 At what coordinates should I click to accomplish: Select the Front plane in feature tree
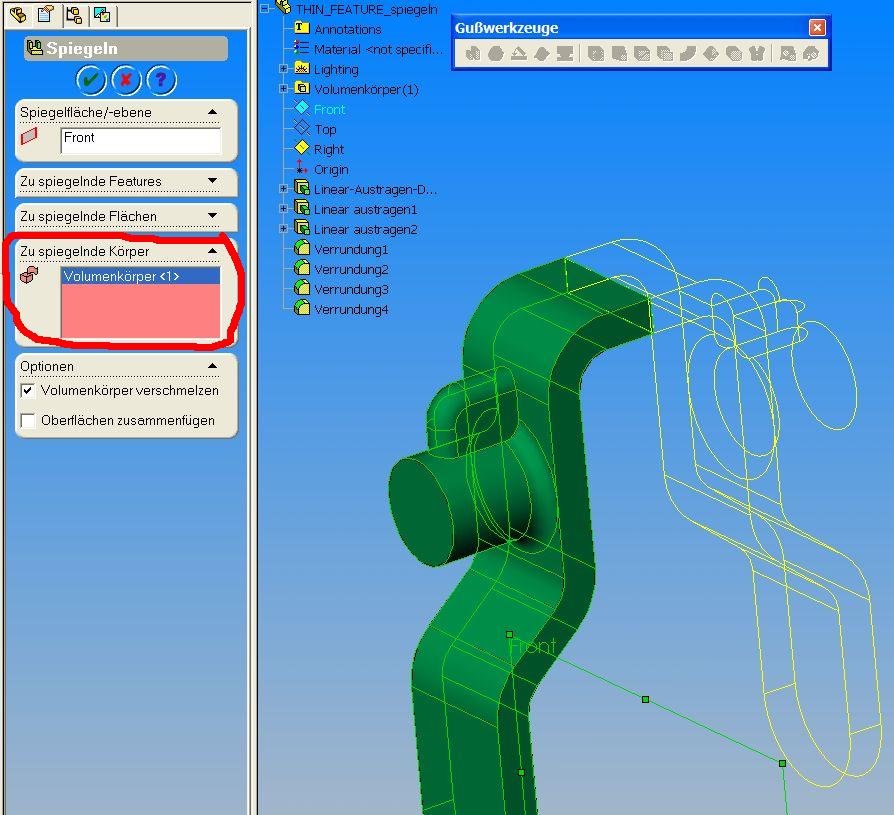[329, 110]
